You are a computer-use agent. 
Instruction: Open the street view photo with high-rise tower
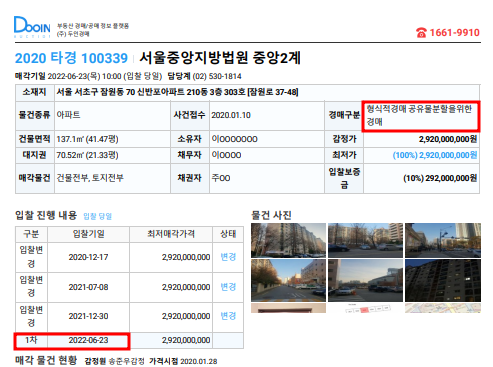443,240
